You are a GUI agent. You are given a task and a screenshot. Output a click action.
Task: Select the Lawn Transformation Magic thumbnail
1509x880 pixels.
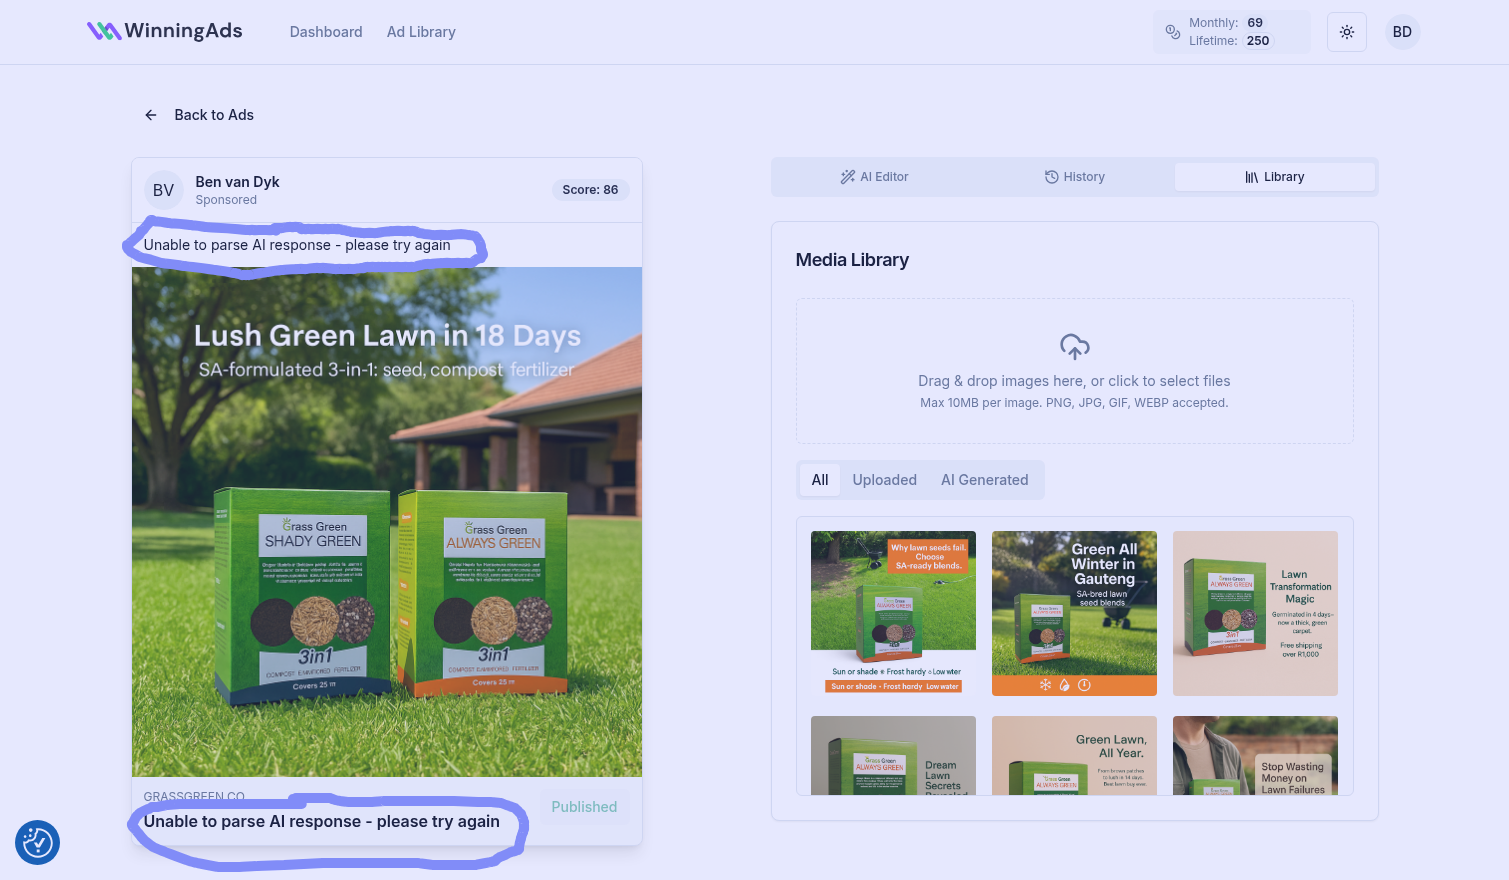pos(1255,613)
